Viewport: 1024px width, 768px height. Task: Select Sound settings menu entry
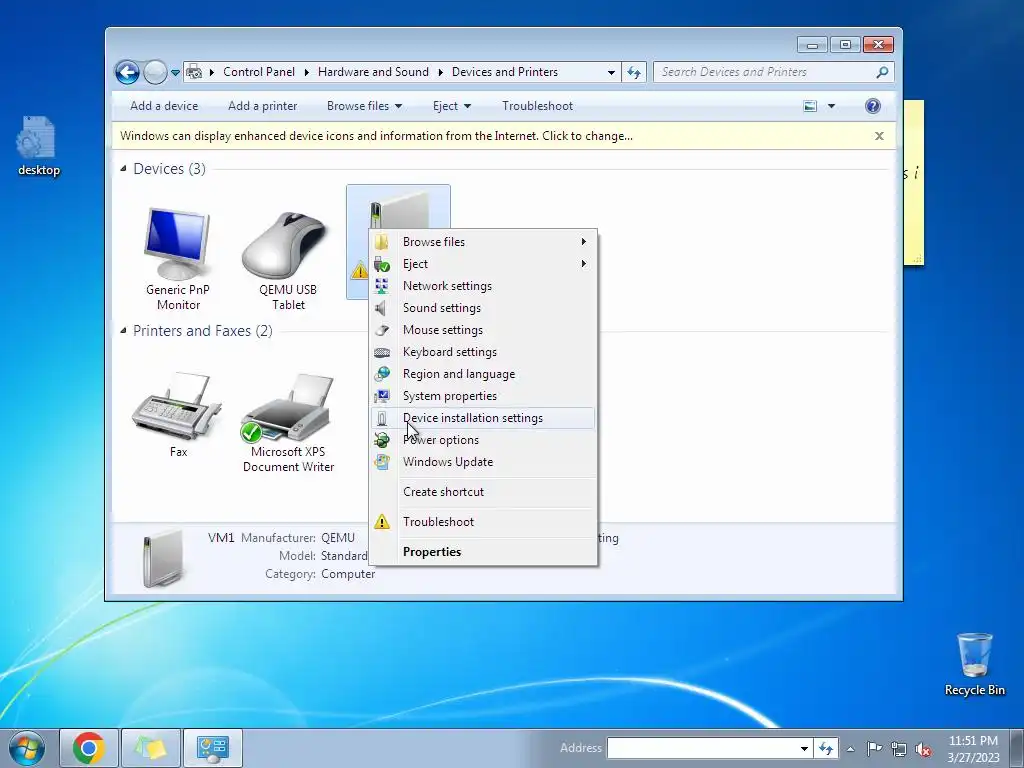[483, 308]
